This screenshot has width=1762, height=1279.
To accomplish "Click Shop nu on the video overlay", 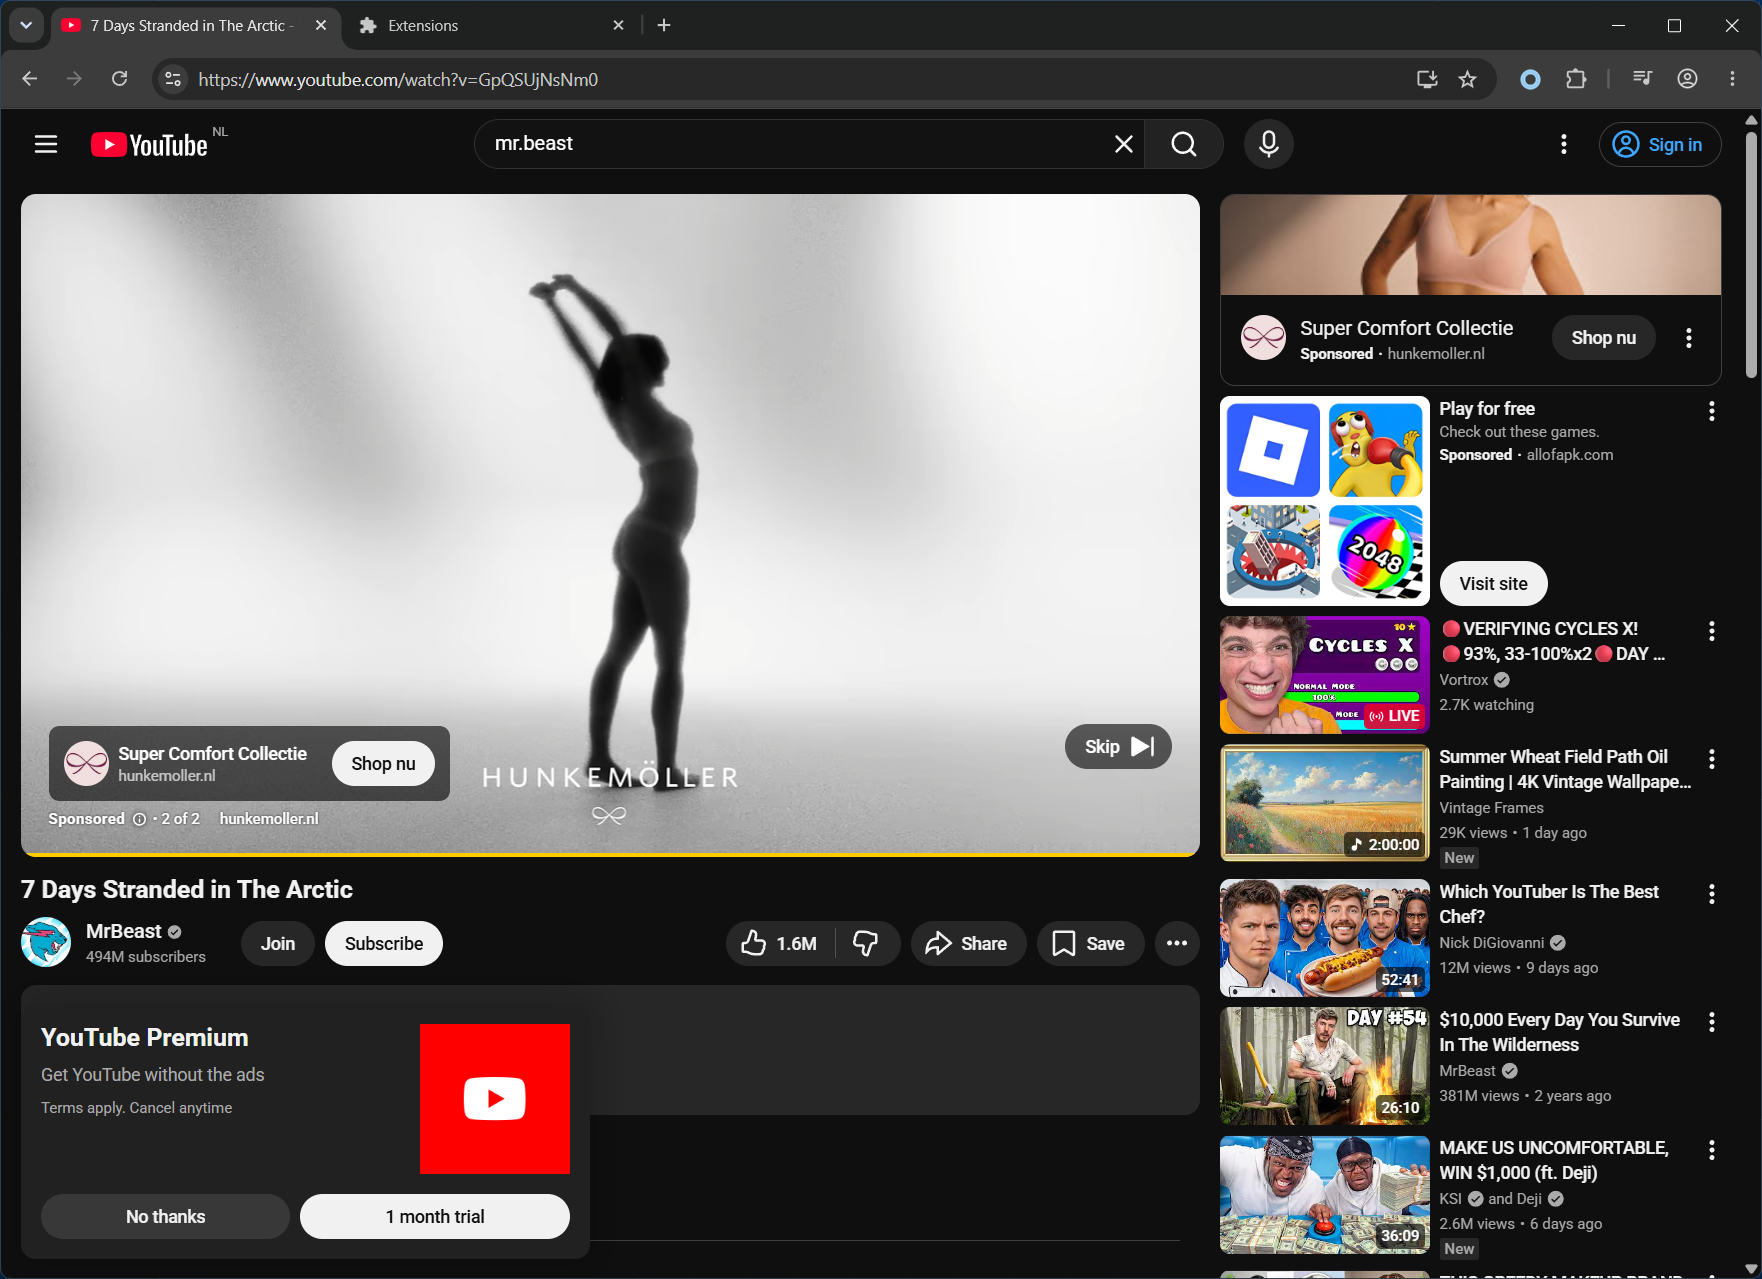I will point(383,764).
